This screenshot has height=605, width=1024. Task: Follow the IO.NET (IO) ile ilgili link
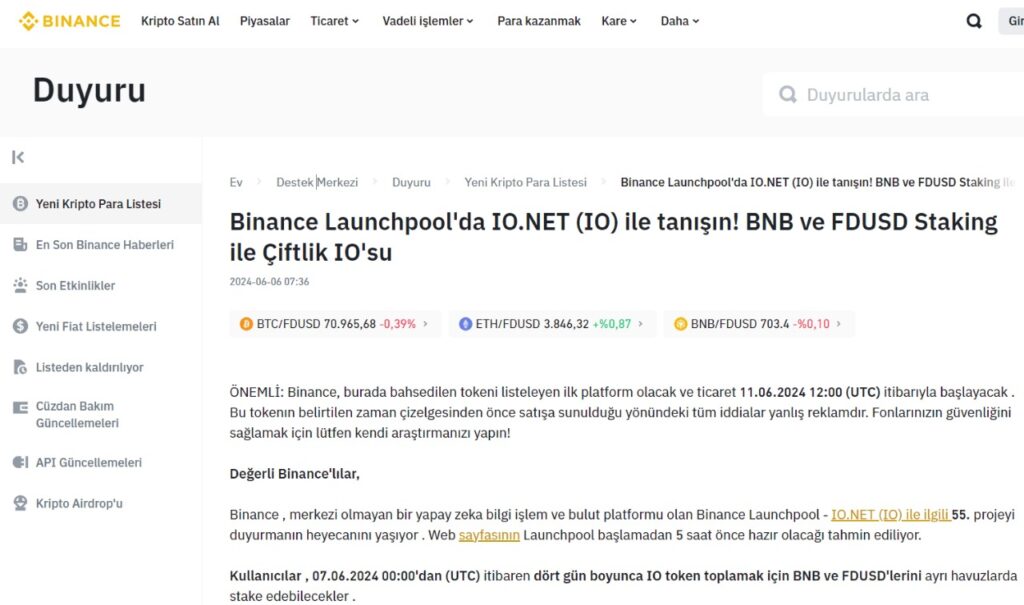pyautogui.click(x=890, y=515)
